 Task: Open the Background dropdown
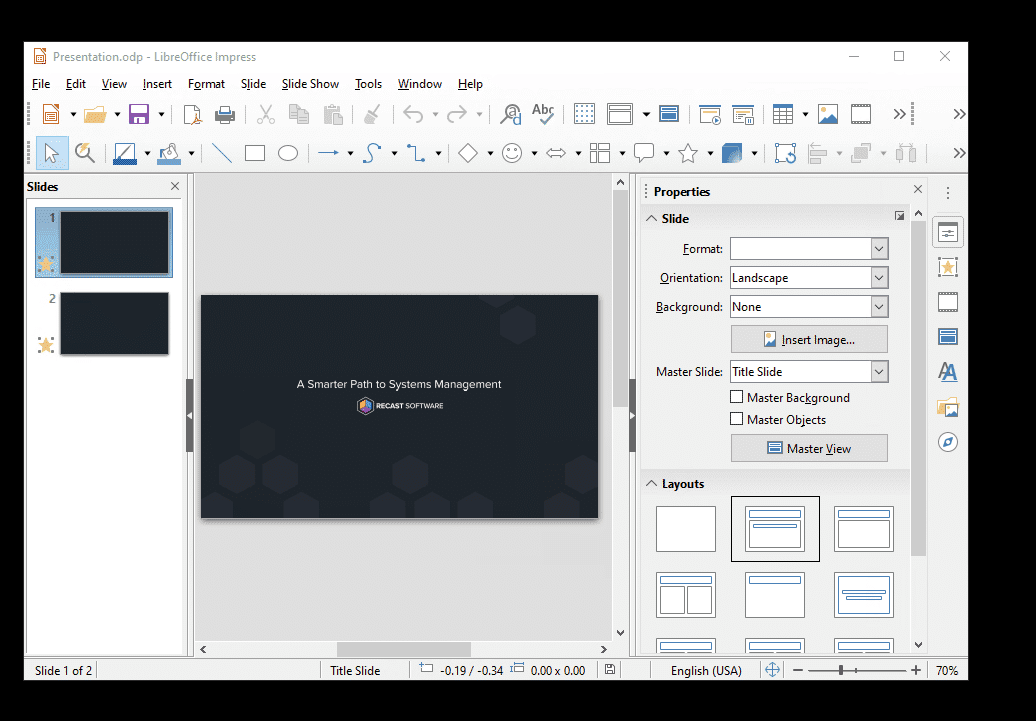(879, 306)
